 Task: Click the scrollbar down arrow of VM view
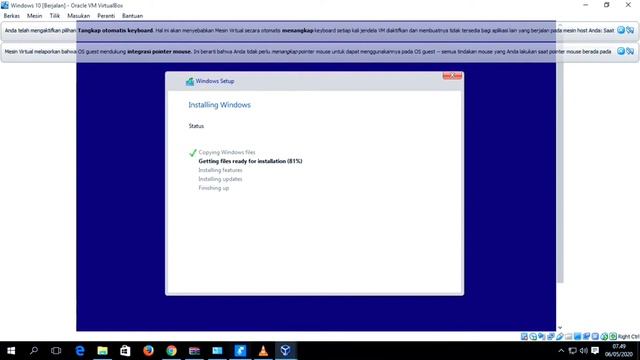coord(560,328)
